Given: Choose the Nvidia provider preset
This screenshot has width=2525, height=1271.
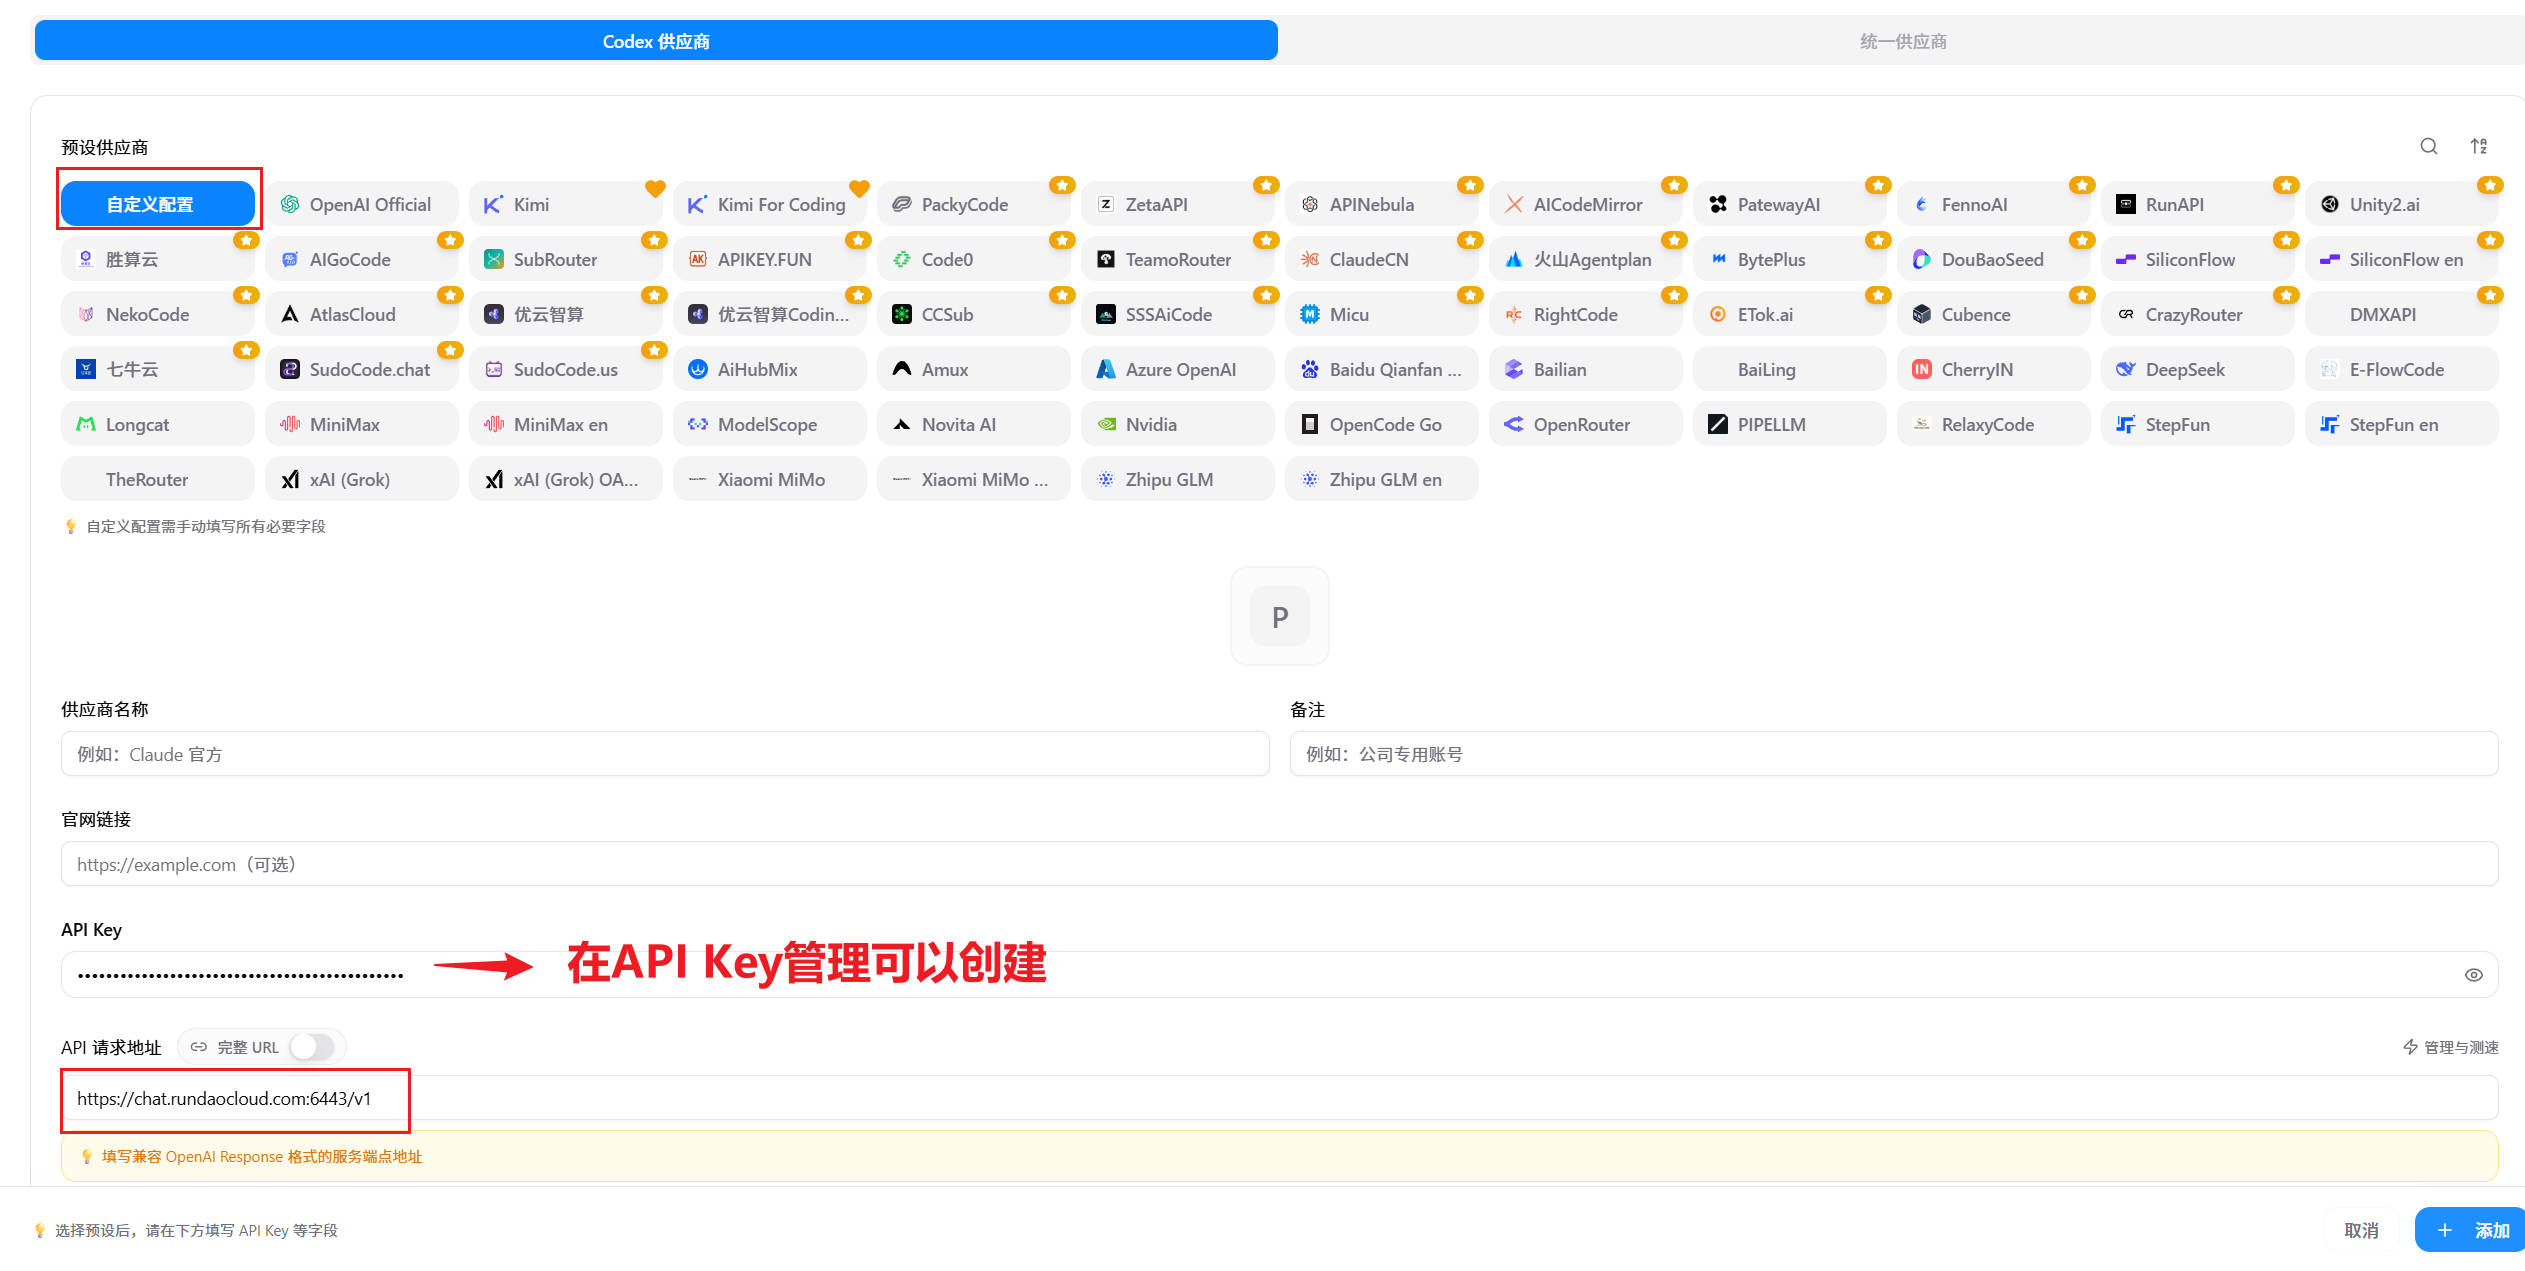Looking at the screenshot, I should [x=1178, y=424].
